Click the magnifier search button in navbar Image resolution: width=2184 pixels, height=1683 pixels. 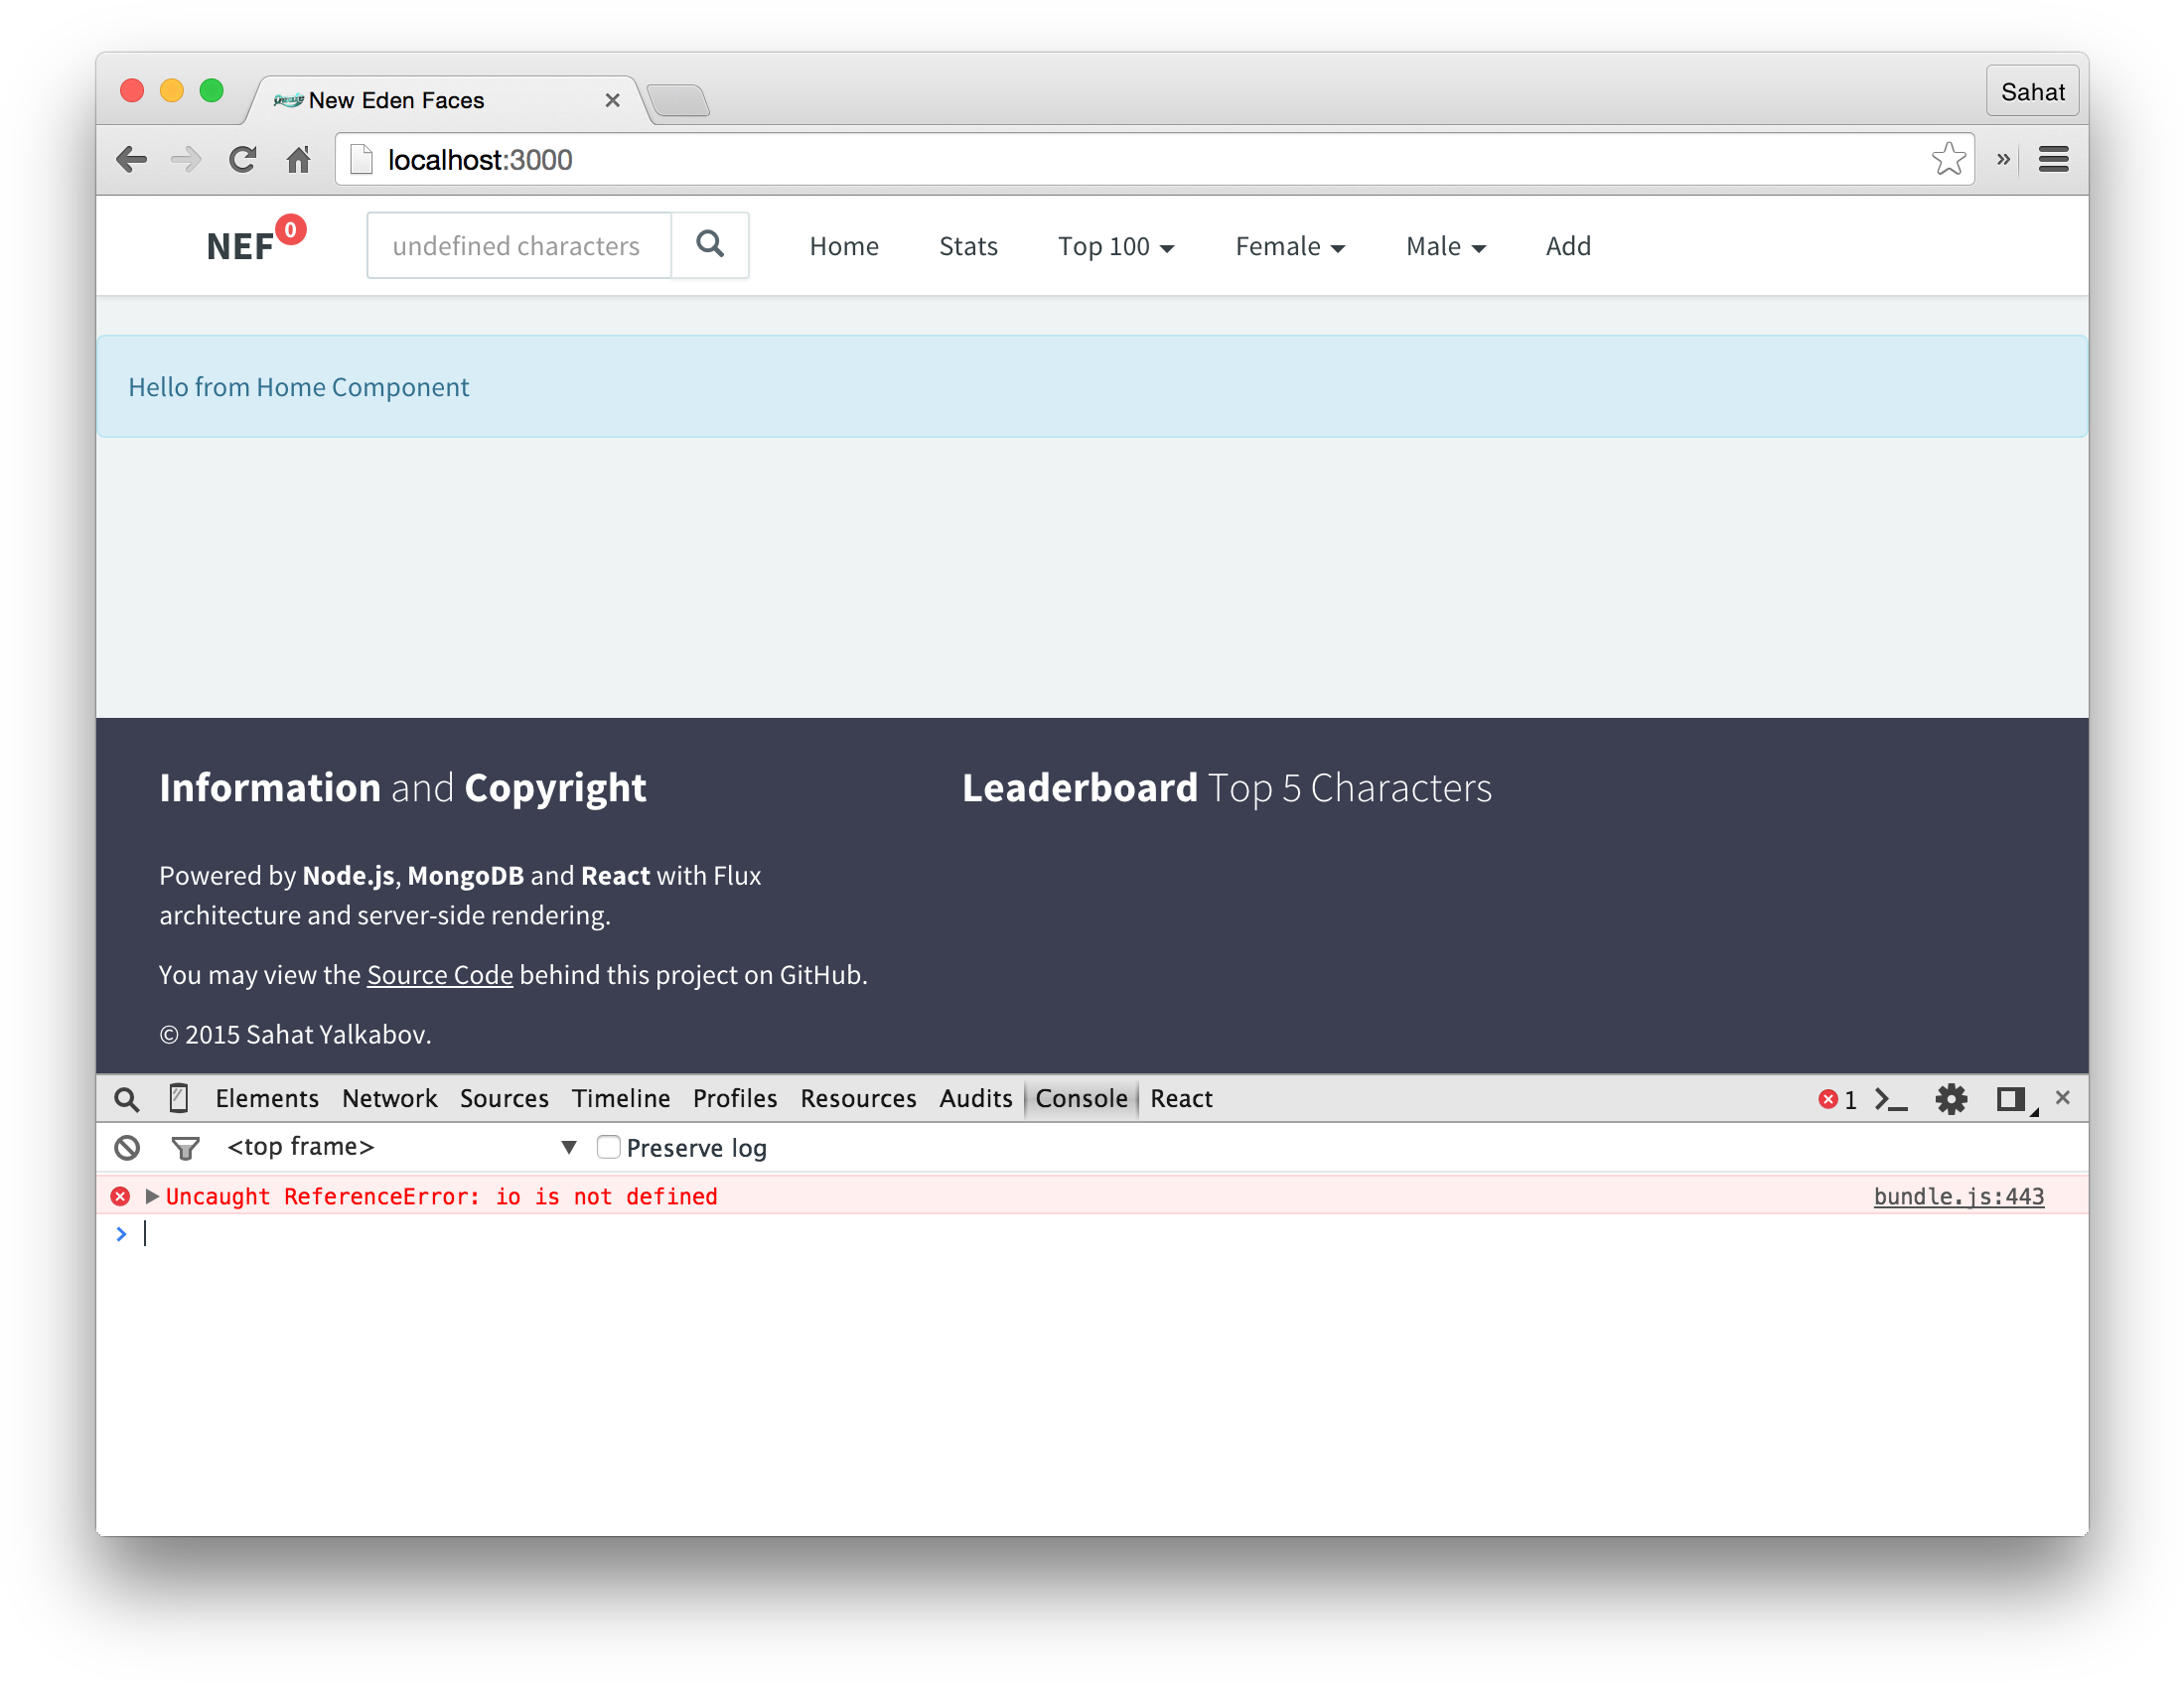tap(710, 245)
